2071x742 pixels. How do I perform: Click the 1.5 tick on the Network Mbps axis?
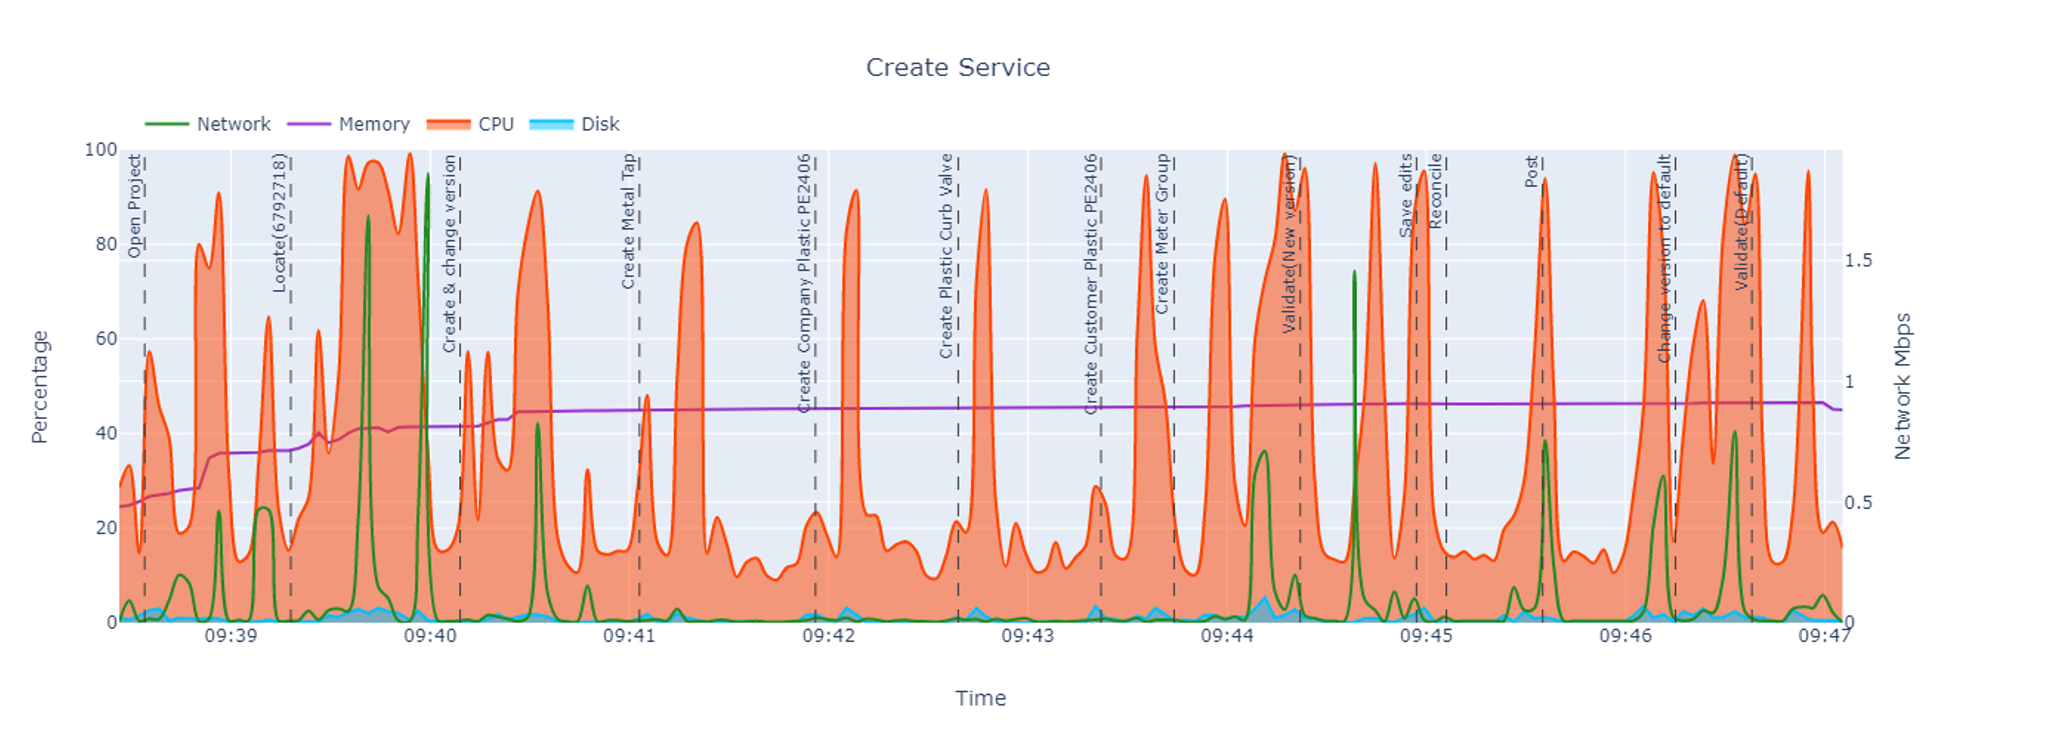click(x=1858, y=260)
